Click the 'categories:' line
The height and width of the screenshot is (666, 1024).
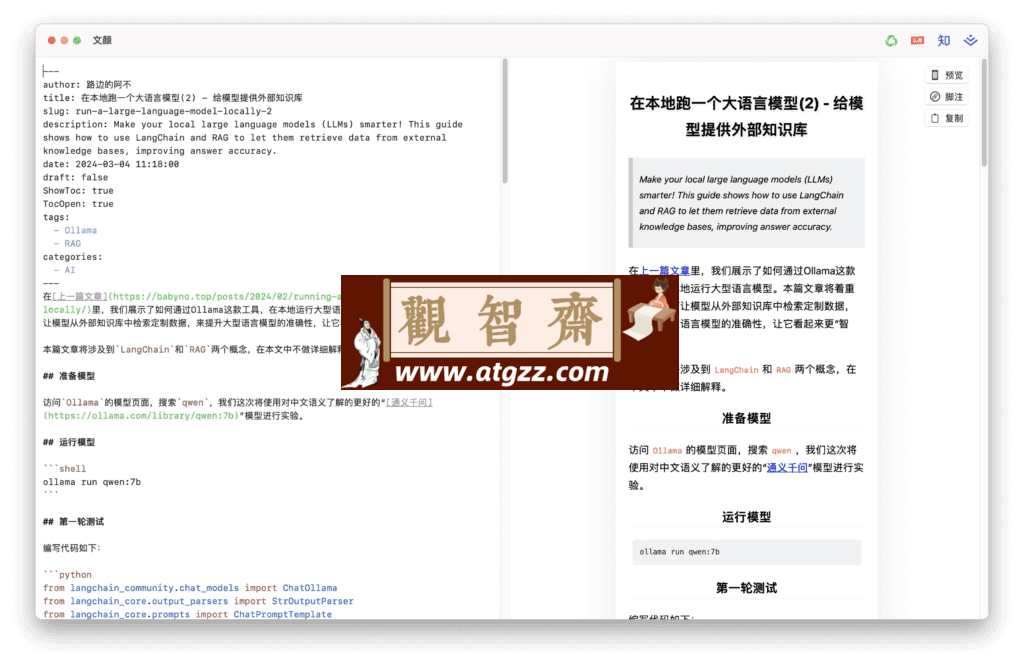(x=72, y=257)
